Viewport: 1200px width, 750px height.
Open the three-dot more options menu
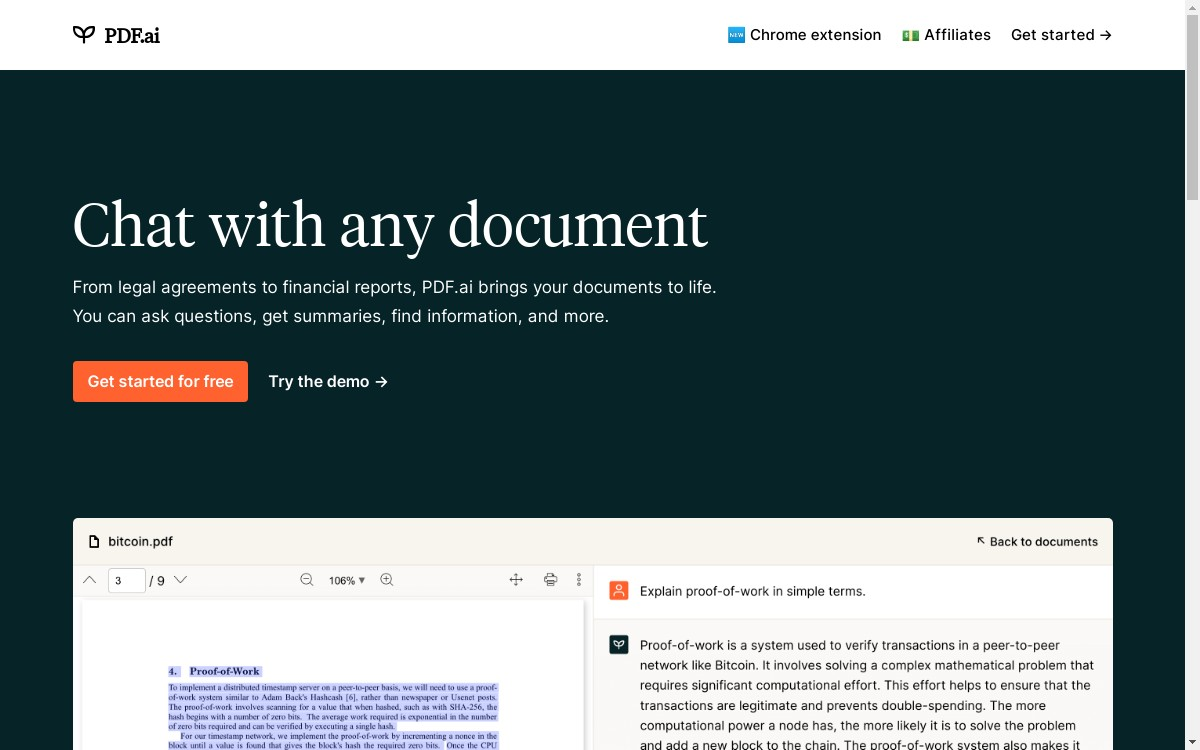[578, 580]
